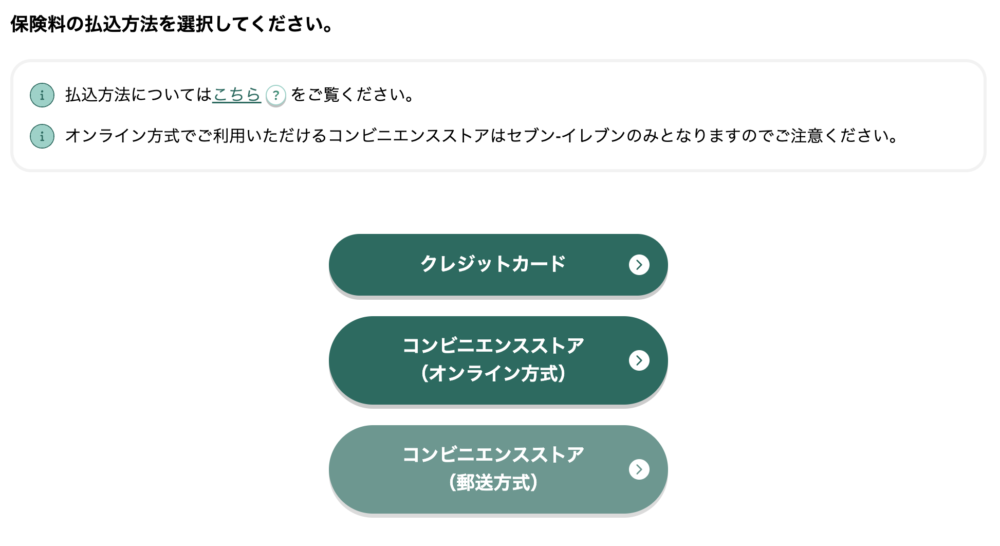Click info icon beside セブン-イレブン notice

click(42, 136)
